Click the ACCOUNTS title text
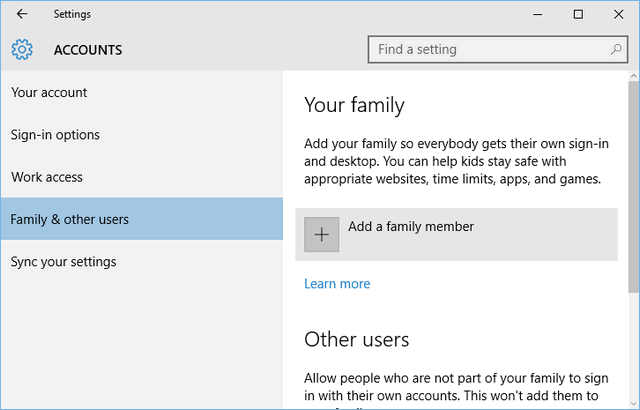This screenshot has width=640, height=410. [x=88, y=50]
